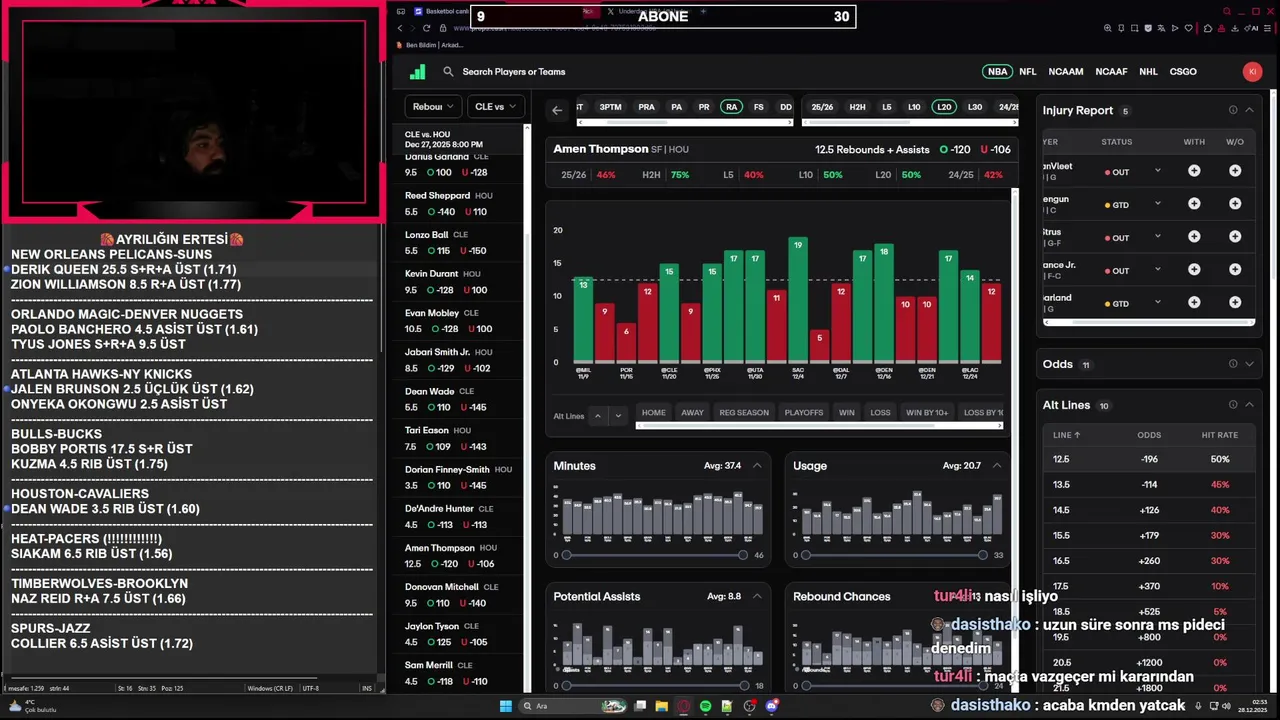Viewport: 1280px width, 720px height.
Task: Click the browser reload button
Action: tap(427, 28)
